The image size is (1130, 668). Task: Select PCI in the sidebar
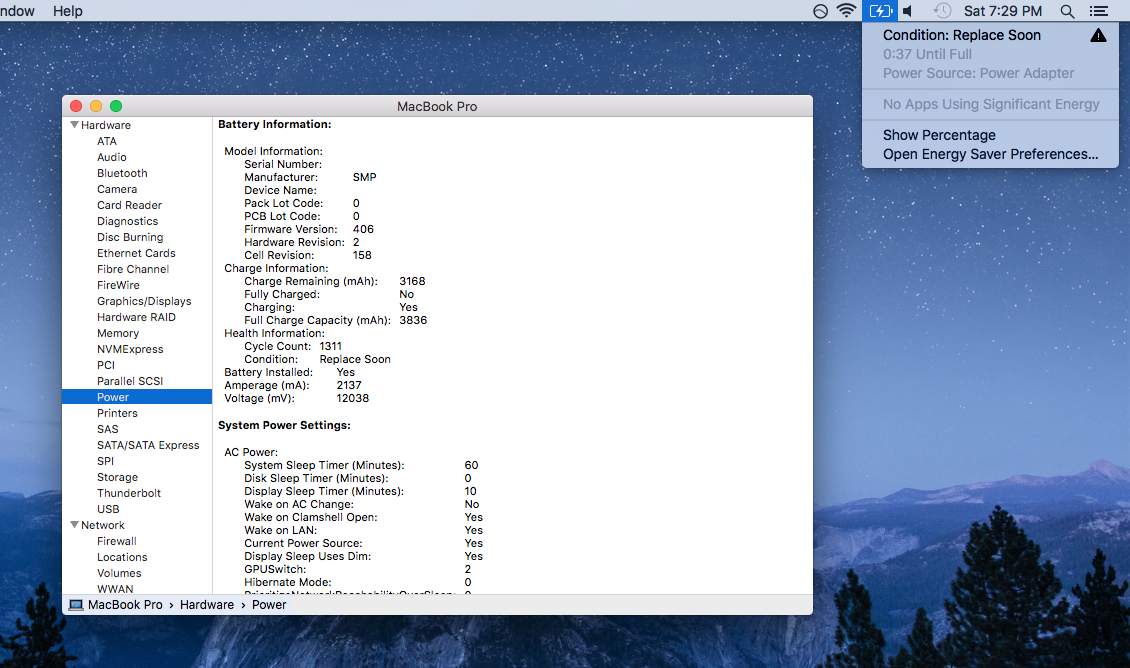point(106,365)
